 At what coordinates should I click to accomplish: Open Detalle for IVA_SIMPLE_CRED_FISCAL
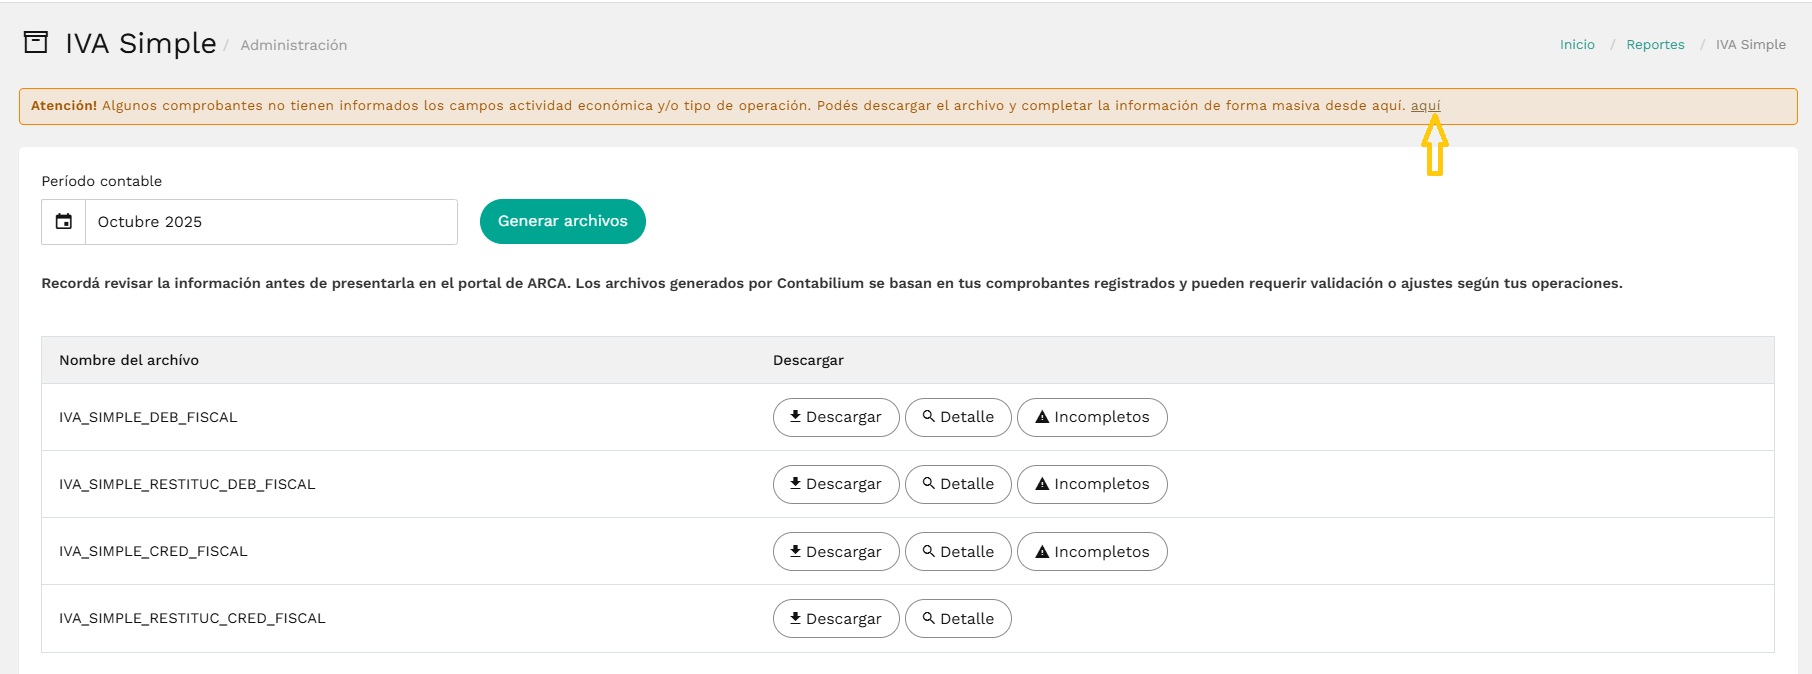point(958,552)
